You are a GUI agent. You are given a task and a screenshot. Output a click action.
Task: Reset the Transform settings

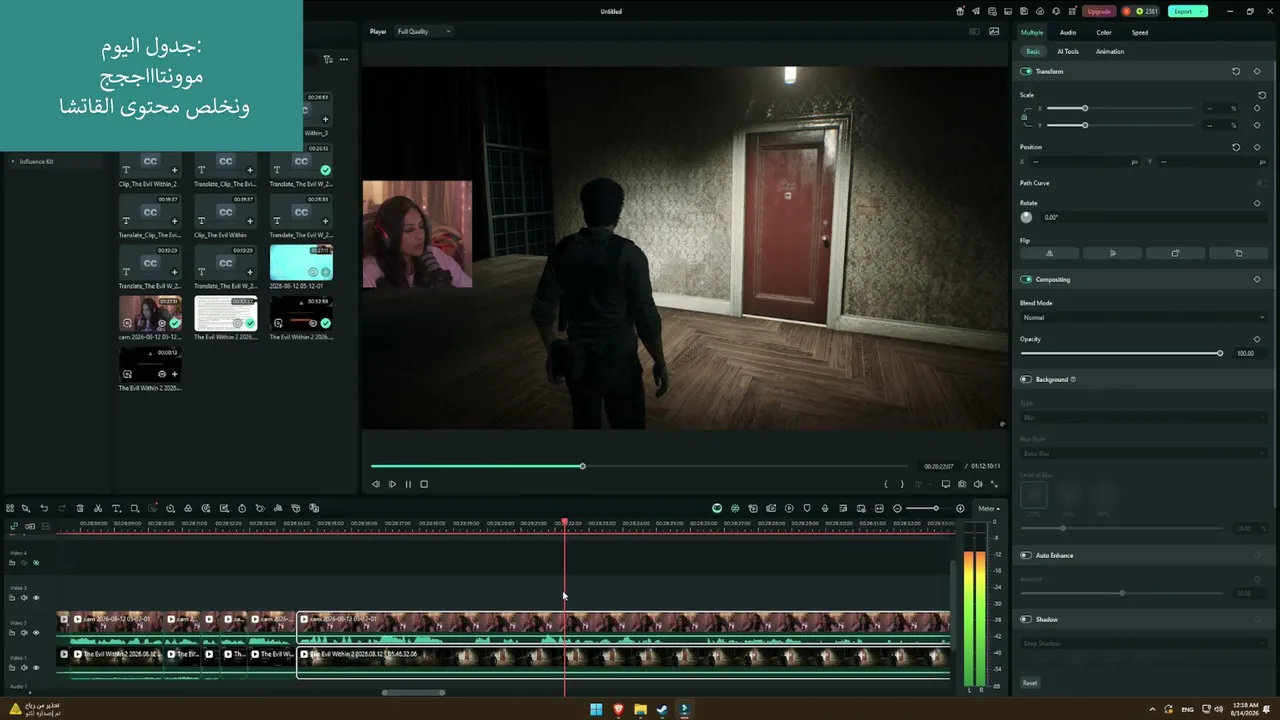(1236, 71)
